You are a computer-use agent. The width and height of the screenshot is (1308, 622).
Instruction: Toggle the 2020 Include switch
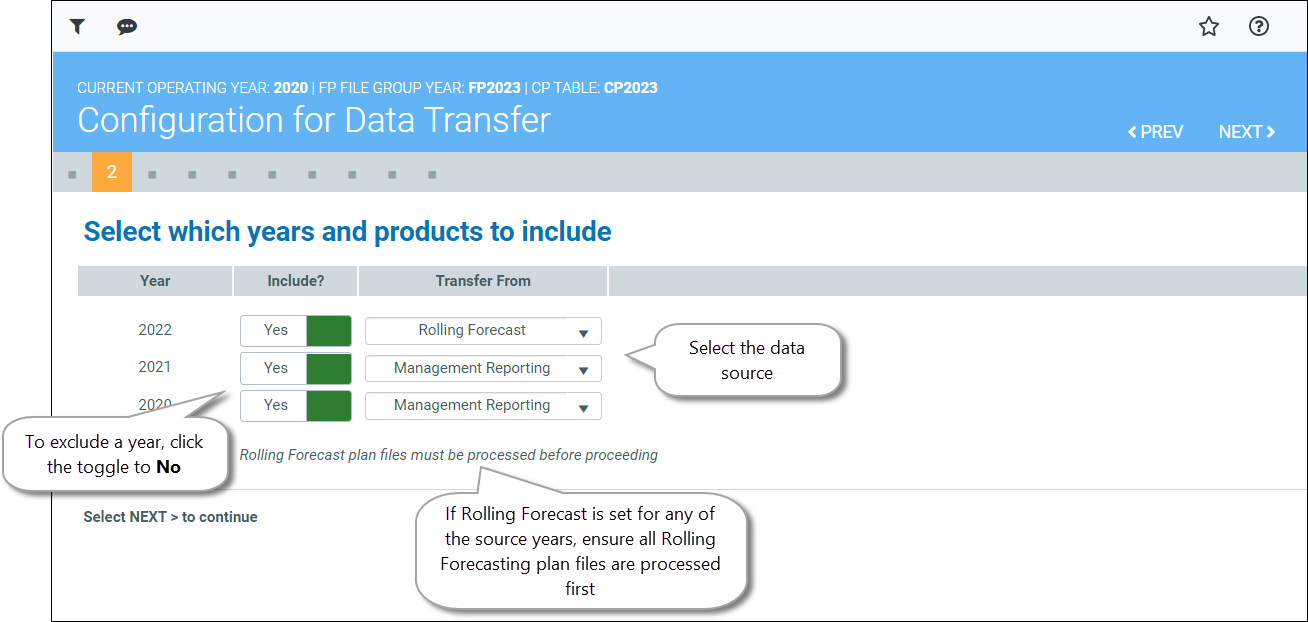pyautogui.click(x=296, y=405)
